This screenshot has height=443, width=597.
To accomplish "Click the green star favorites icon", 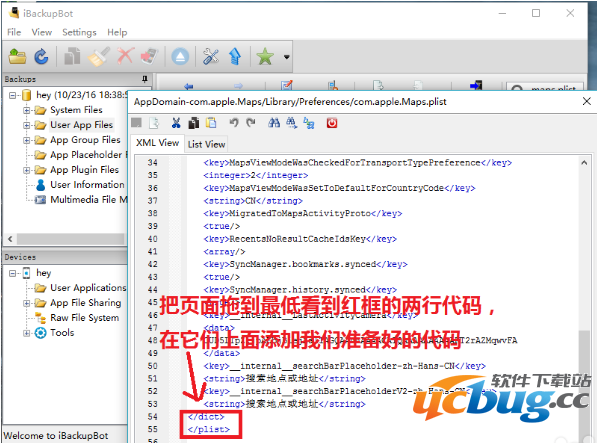I will tap(265, 57).
